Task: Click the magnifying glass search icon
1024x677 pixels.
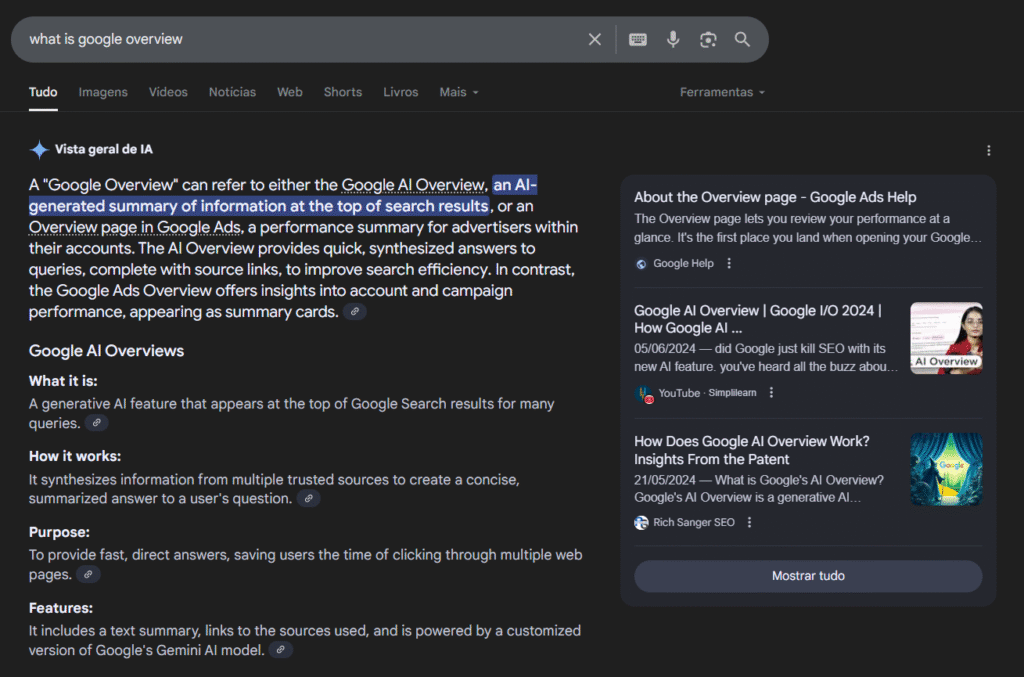Action: click(743, 39)
